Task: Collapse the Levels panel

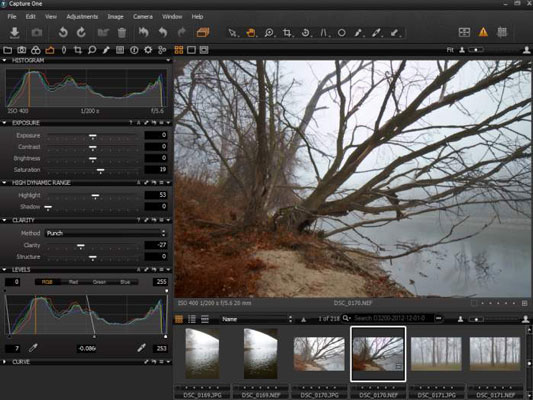Action: click(x=4, y=269)
